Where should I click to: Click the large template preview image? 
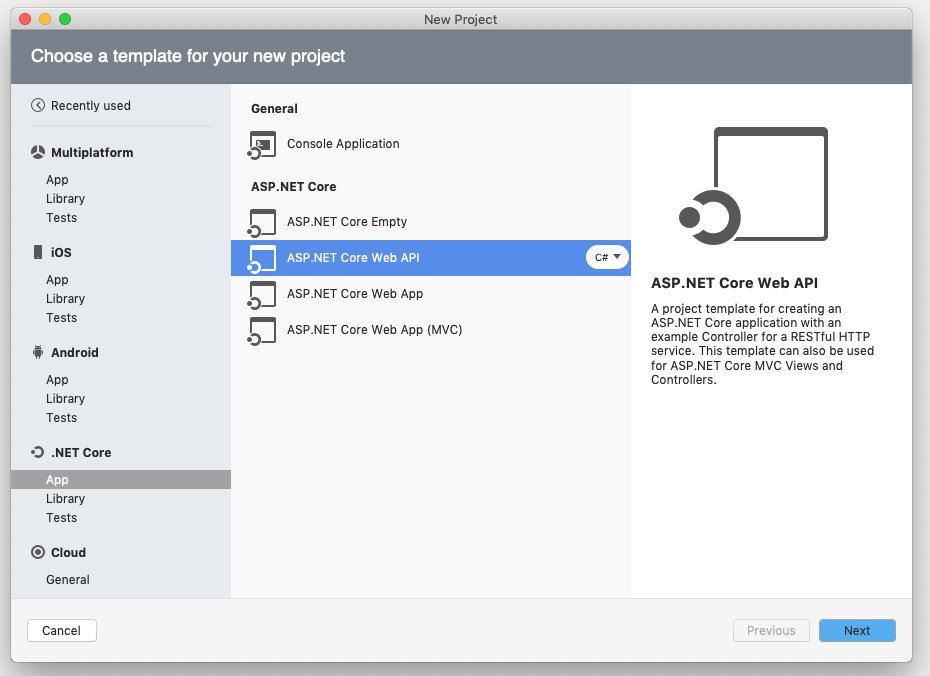tap(753, 186)
